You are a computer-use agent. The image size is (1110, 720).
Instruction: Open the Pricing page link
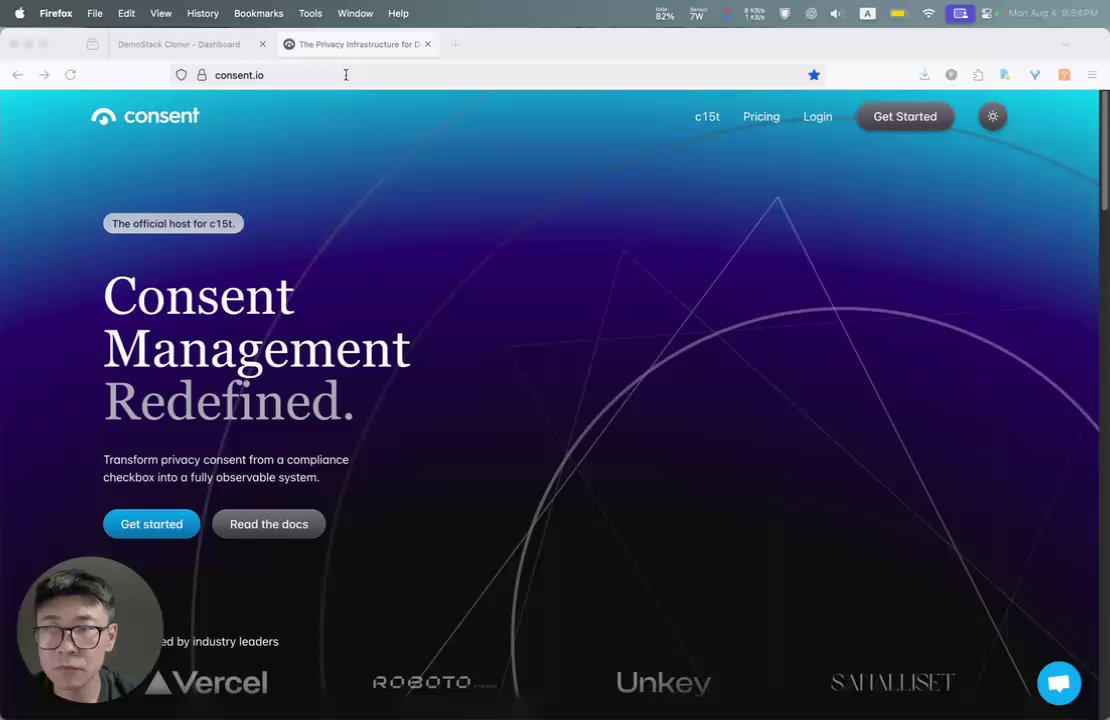pos(761,117)
